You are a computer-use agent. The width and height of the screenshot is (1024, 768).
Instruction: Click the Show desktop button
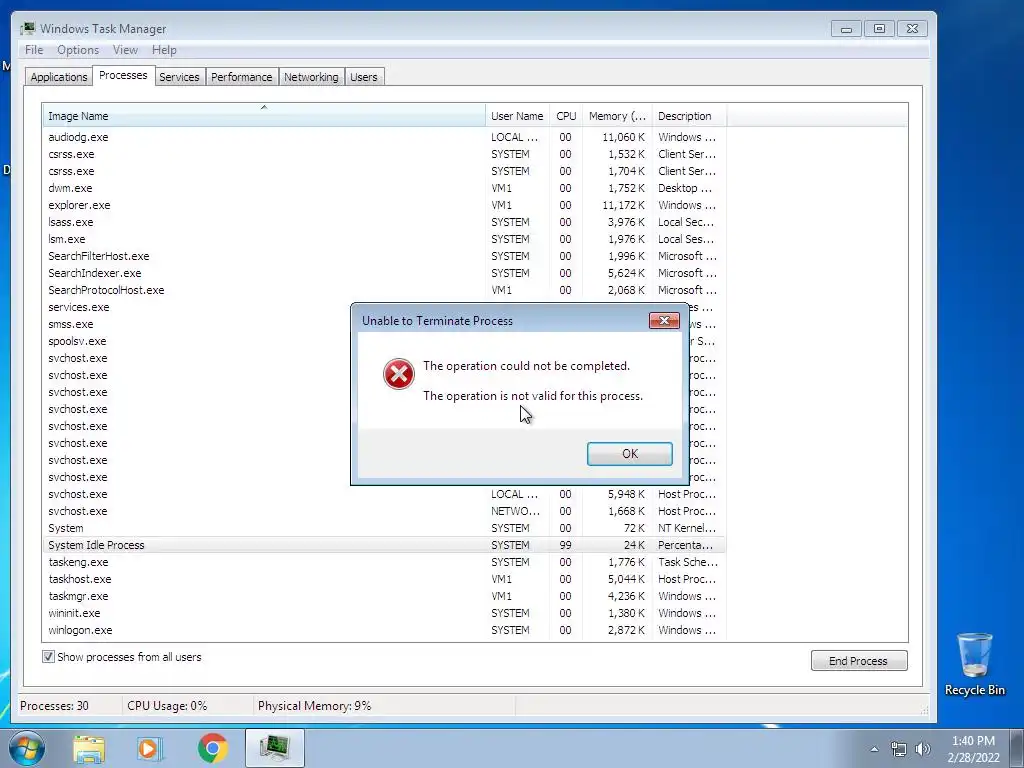click(1017, 748)
